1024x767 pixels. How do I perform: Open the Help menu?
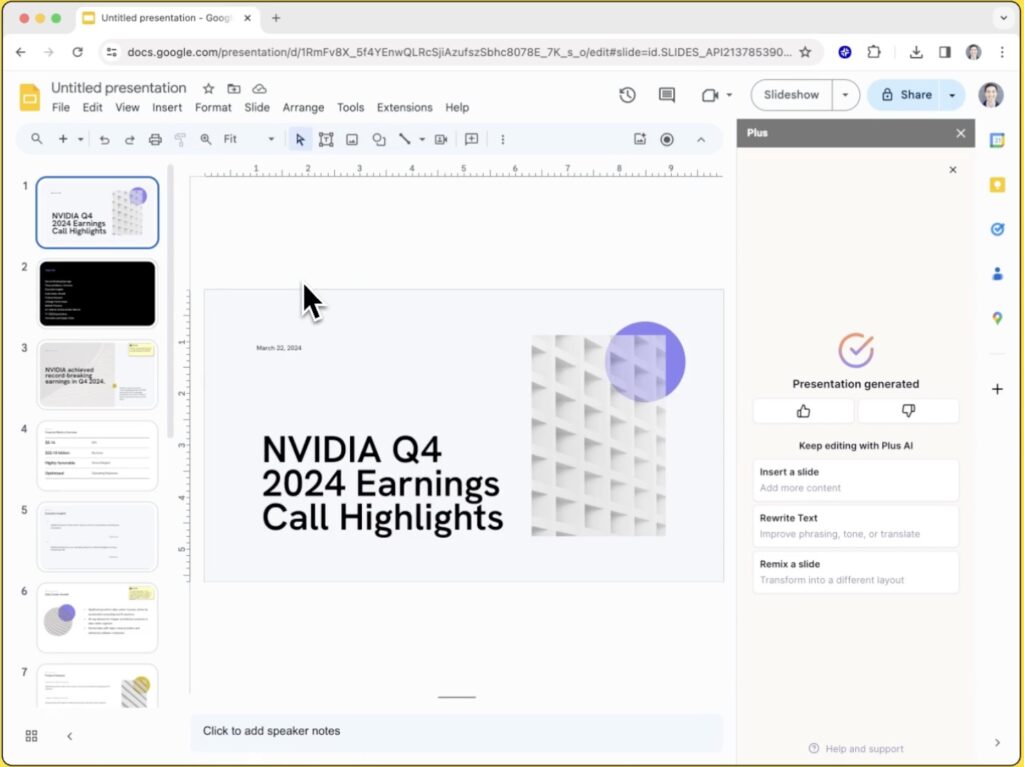457,107
